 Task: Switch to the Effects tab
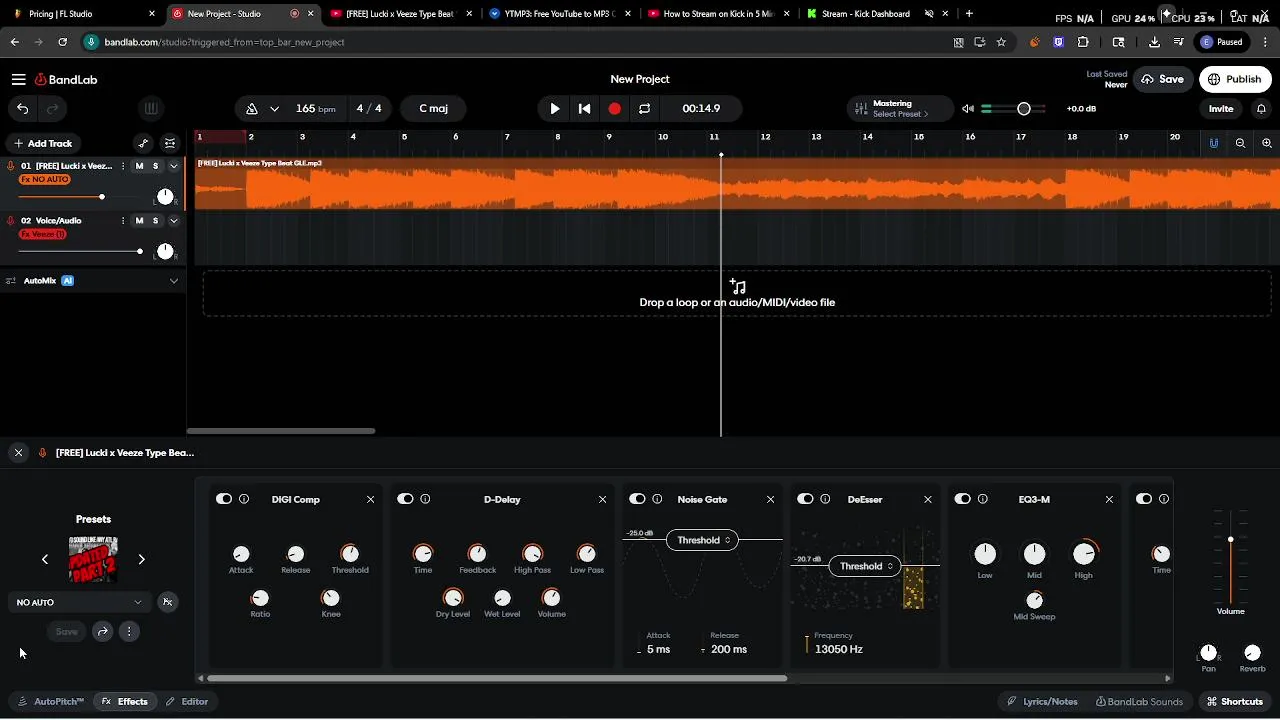(125, 701)
